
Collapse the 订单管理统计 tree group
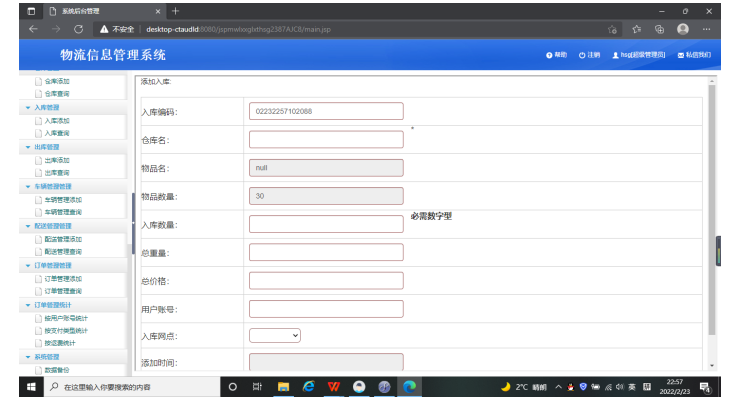(27, 305)
